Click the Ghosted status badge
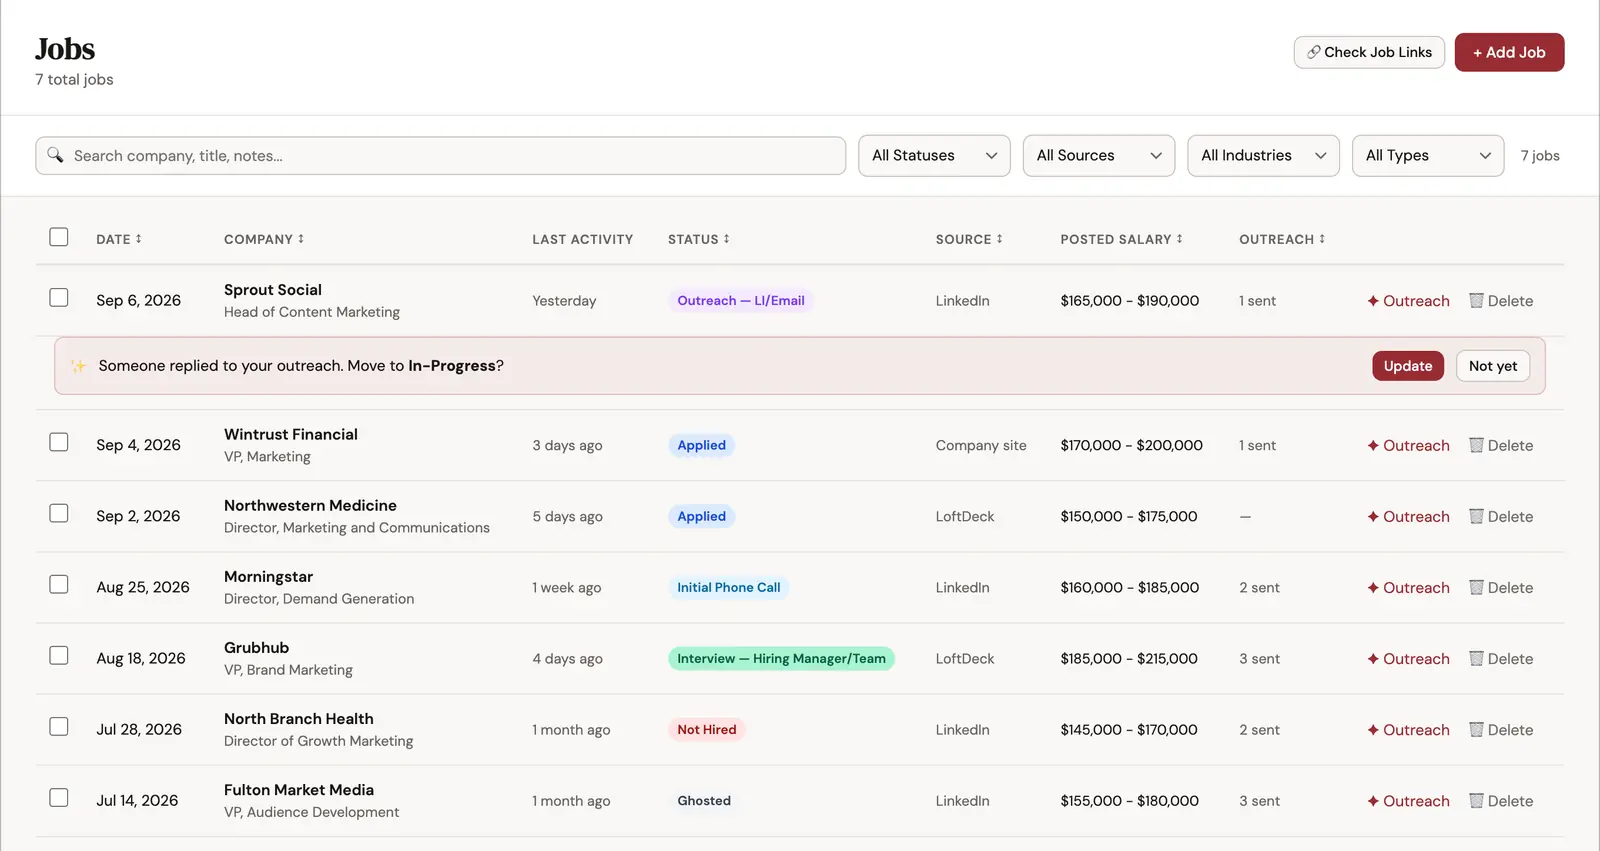This screenshot has height=851, width=1600. pos(704,800)
